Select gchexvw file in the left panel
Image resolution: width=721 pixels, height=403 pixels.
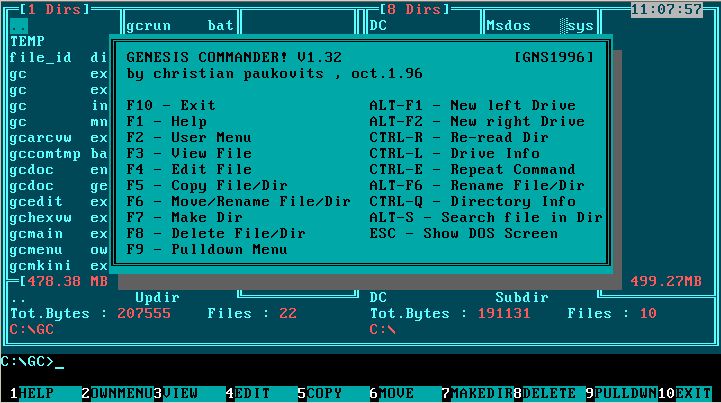click(x=58, y=218)
